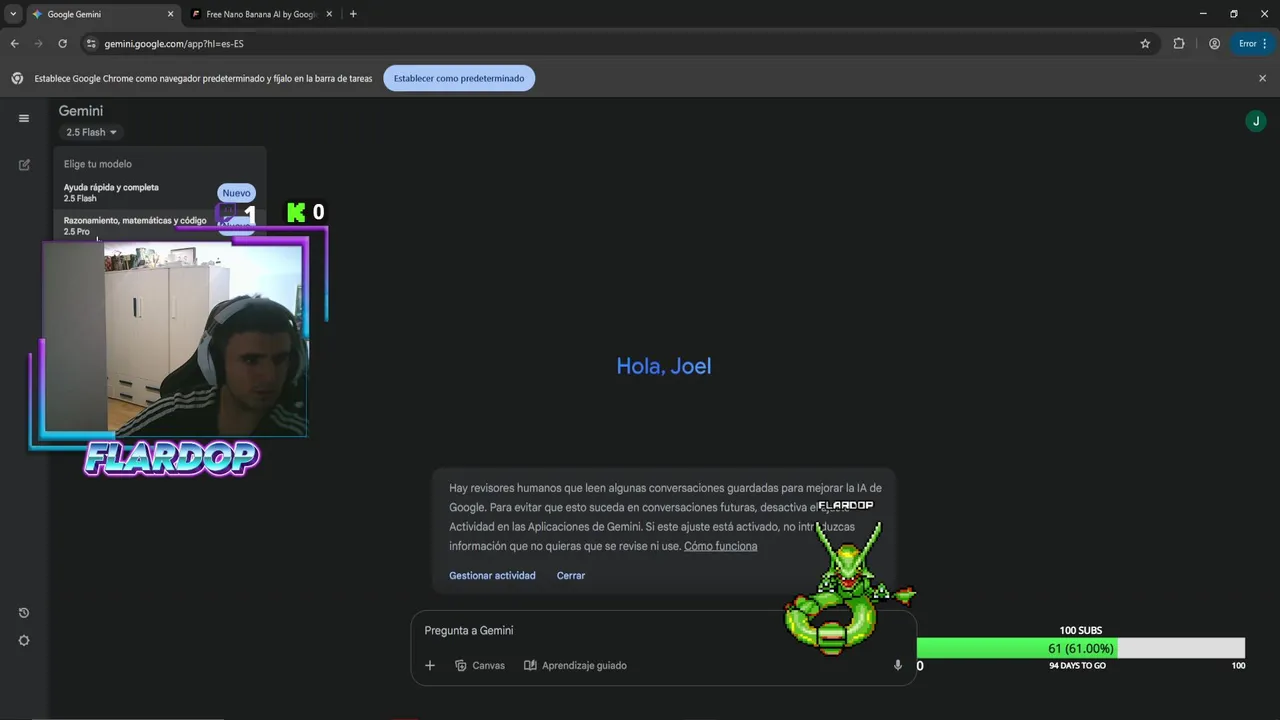Open the Chrome extensions puzzle icon

pos(1179,44)
